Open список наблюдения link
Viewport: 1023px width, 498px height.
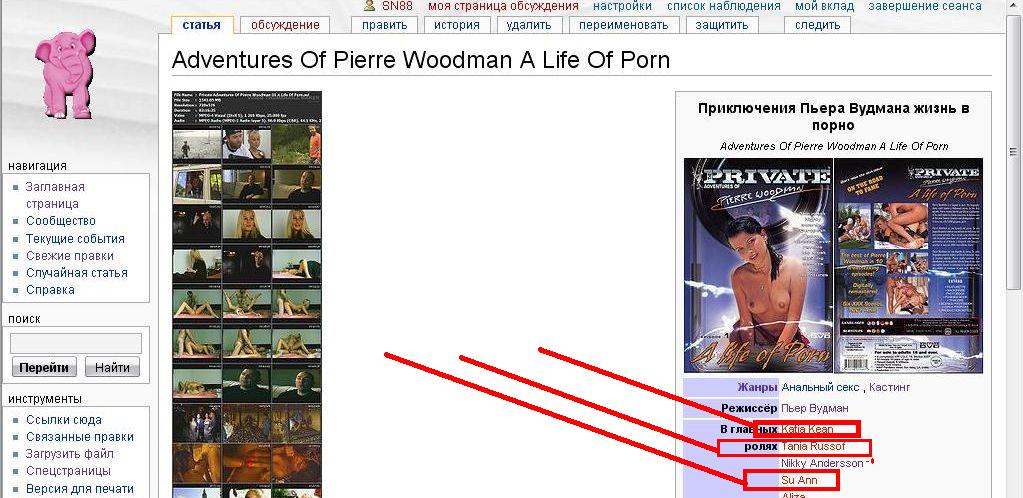coord(724,6)
